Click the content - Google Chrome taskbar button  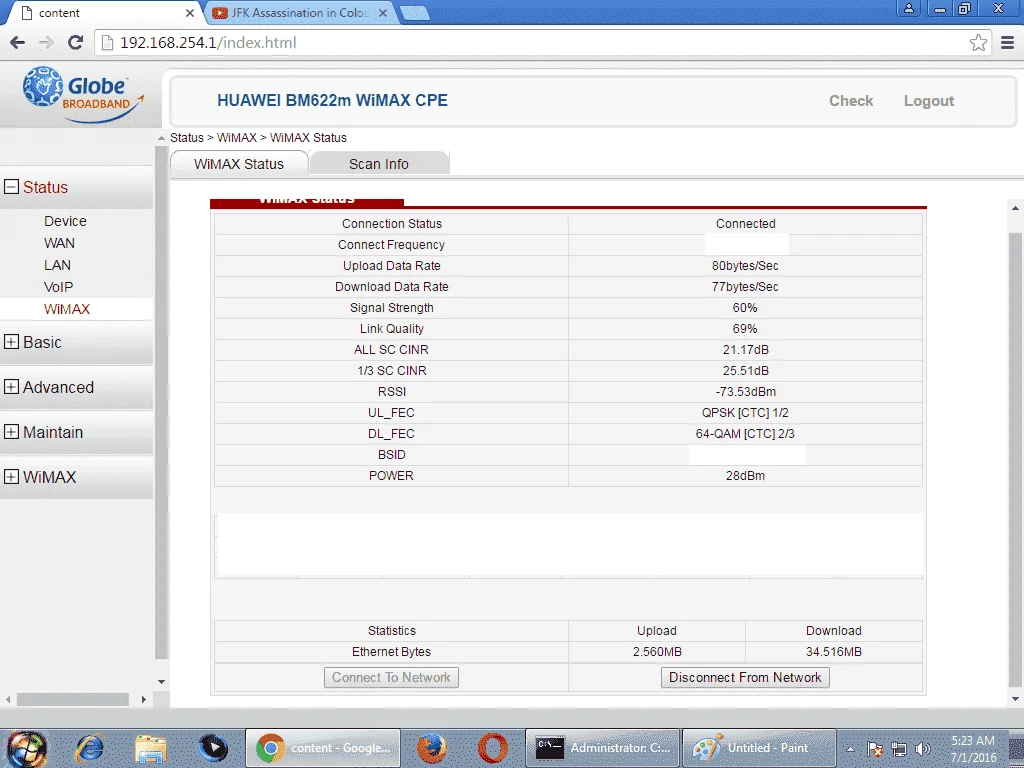[323, 748]
